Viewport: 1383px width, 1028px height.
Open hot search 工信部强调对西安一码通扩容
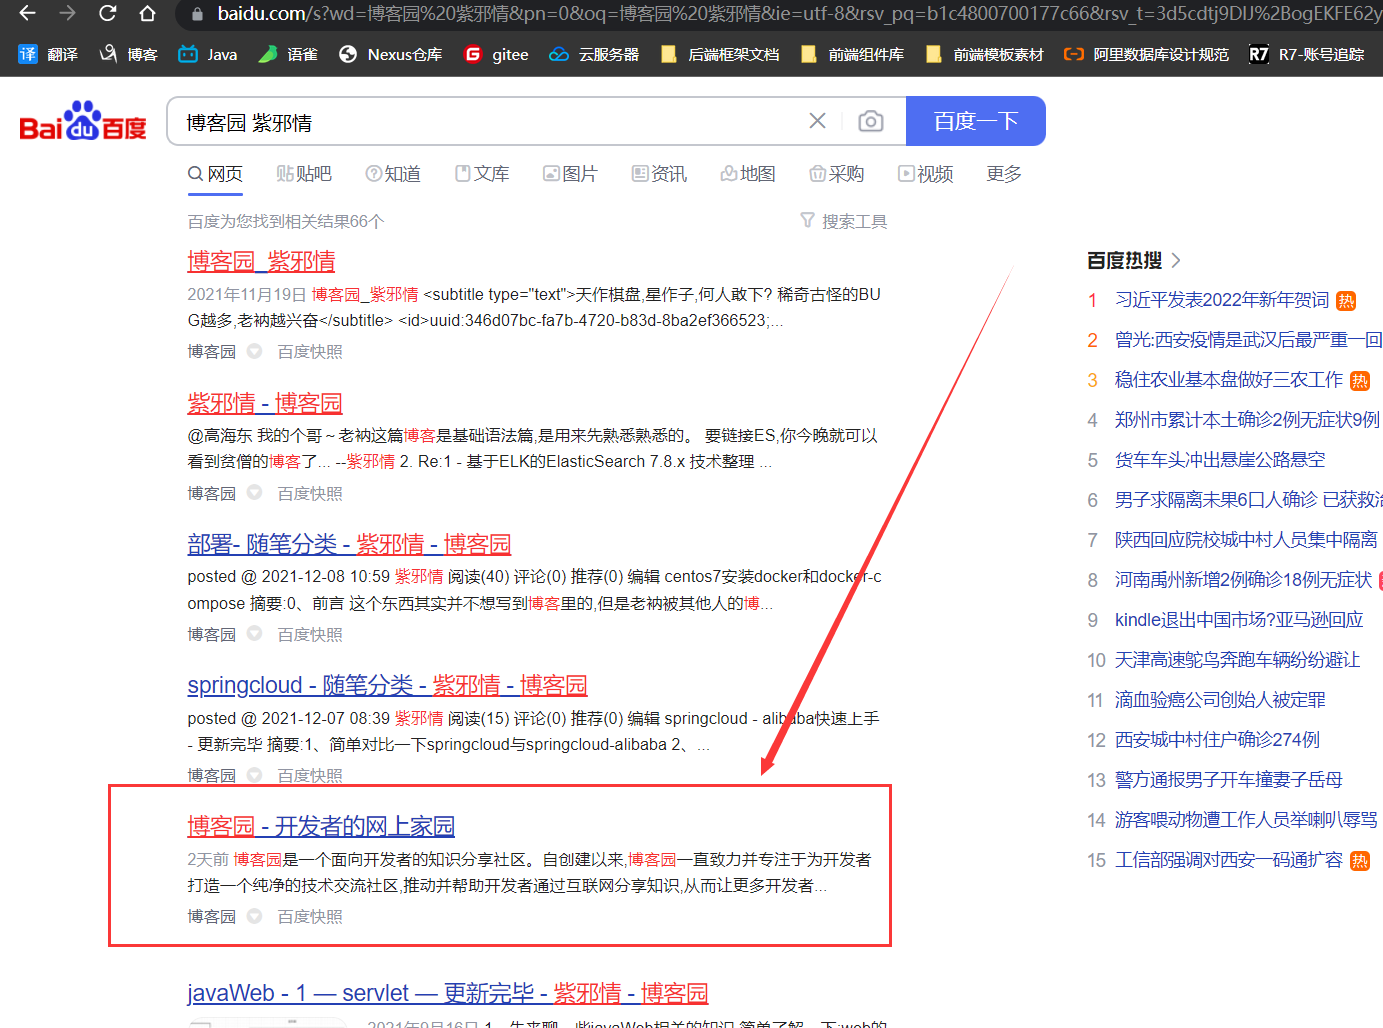coord(1229,860)
